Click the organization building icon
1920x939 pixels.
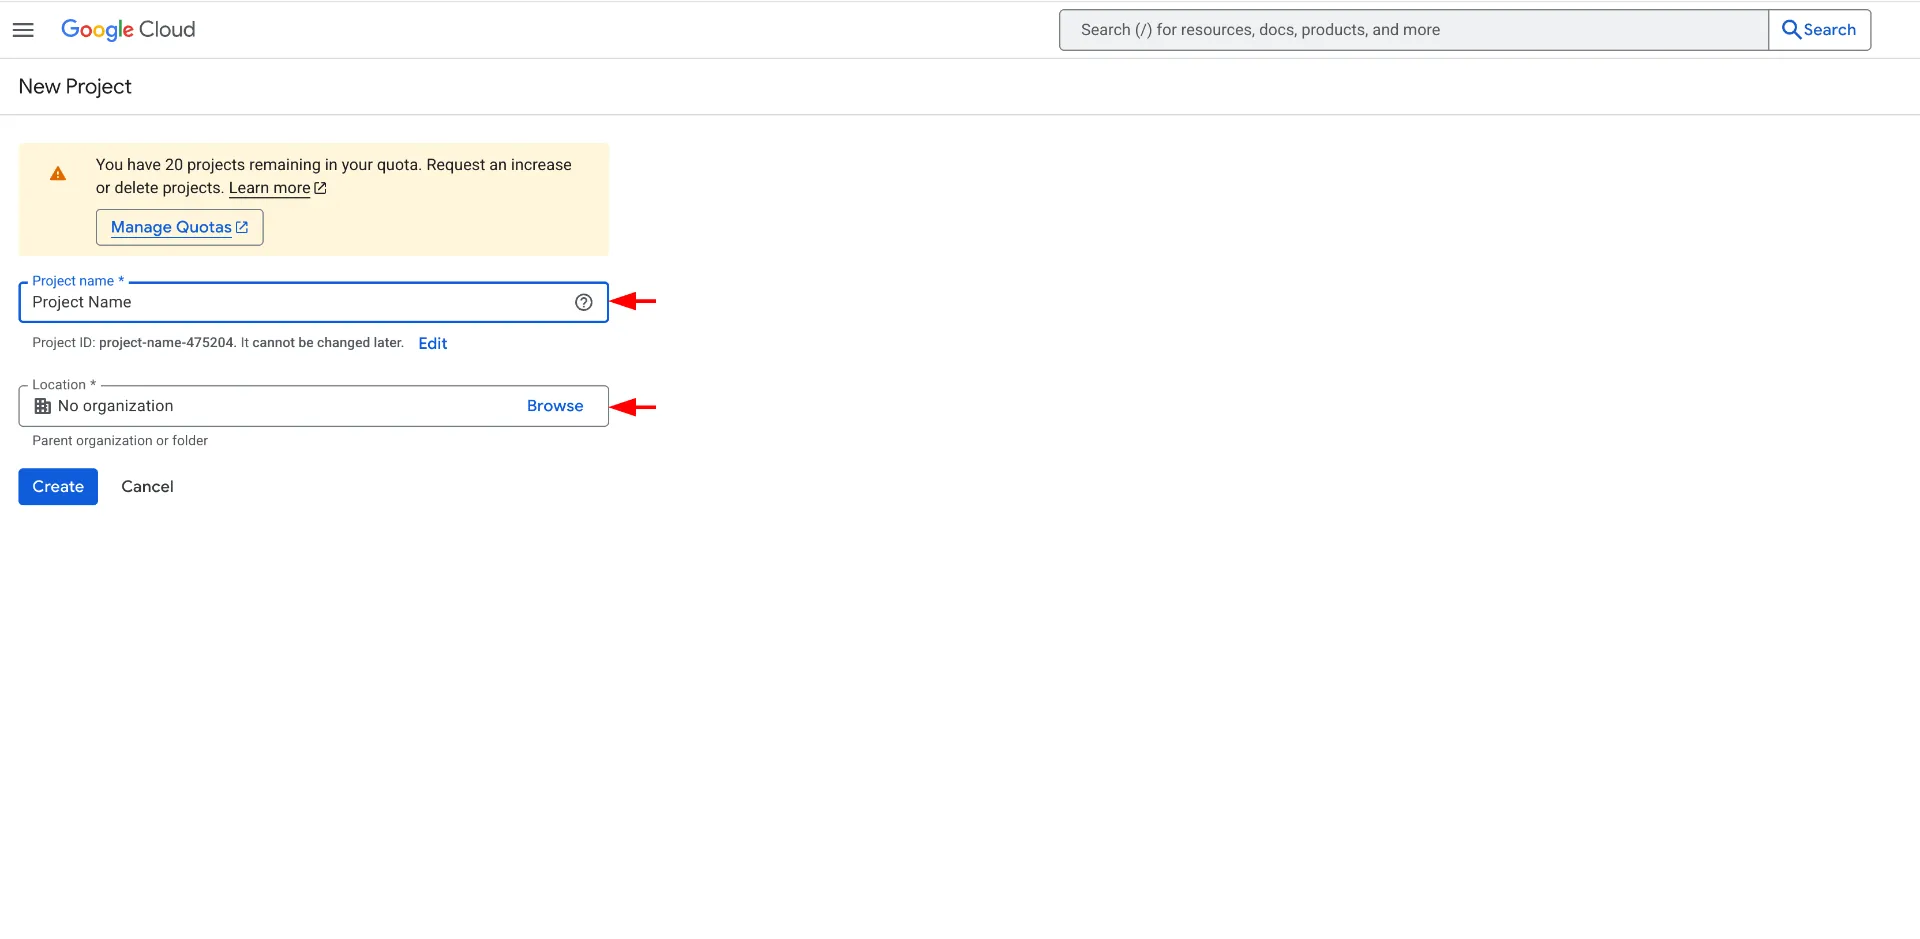tap(43, 406)
